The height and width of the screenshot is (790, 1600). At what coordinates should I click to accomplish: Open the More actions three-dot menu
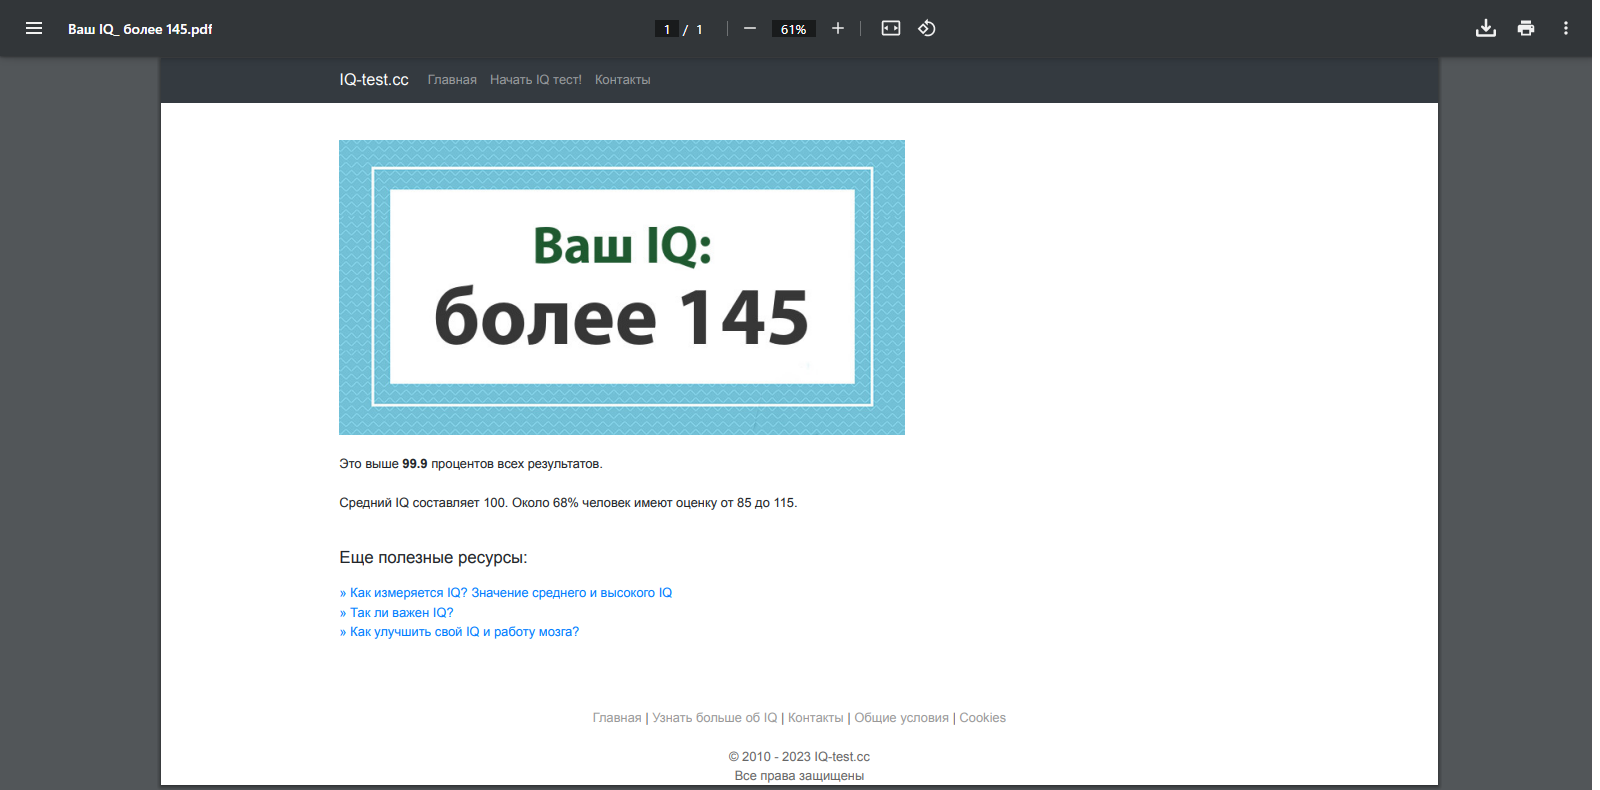(x=1566, y=28)
